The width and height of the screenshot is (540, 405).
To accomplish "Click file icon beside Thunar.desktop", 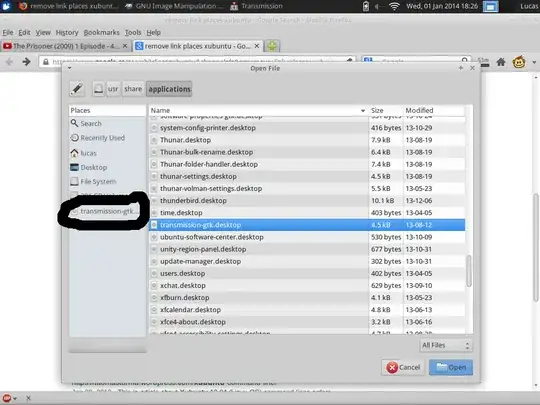I will [154, 140].
